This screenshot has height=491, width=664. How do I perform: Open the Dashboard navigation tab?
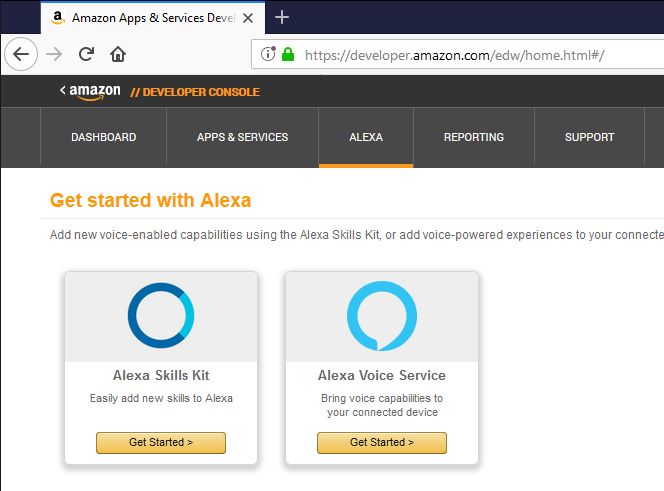tap(103, 137)
